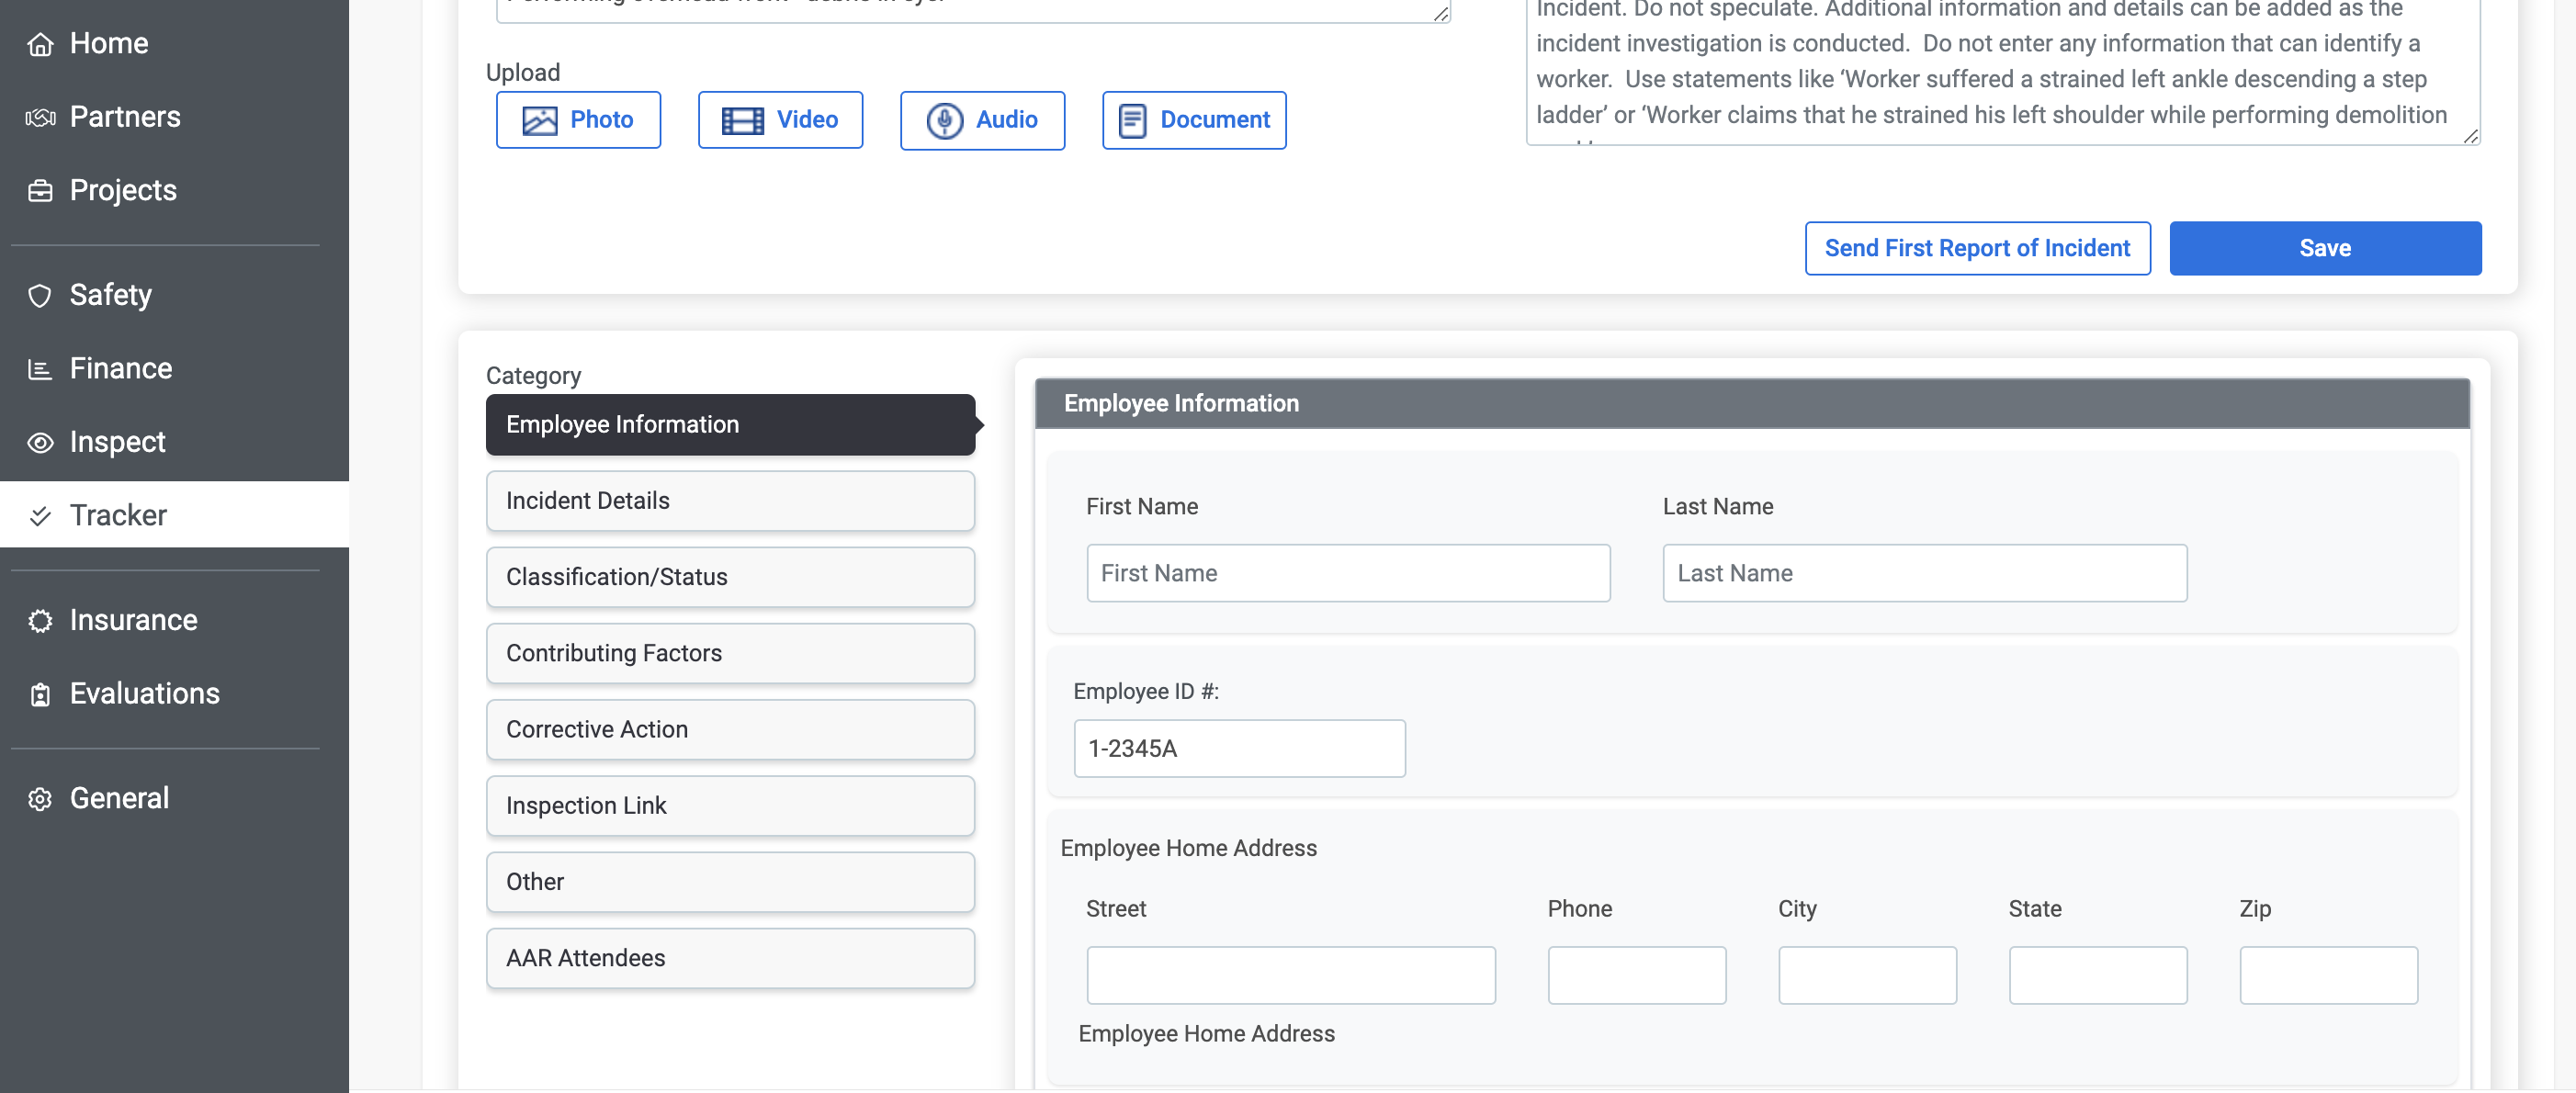Click the Employee Information panel header

click(1752, 404)
